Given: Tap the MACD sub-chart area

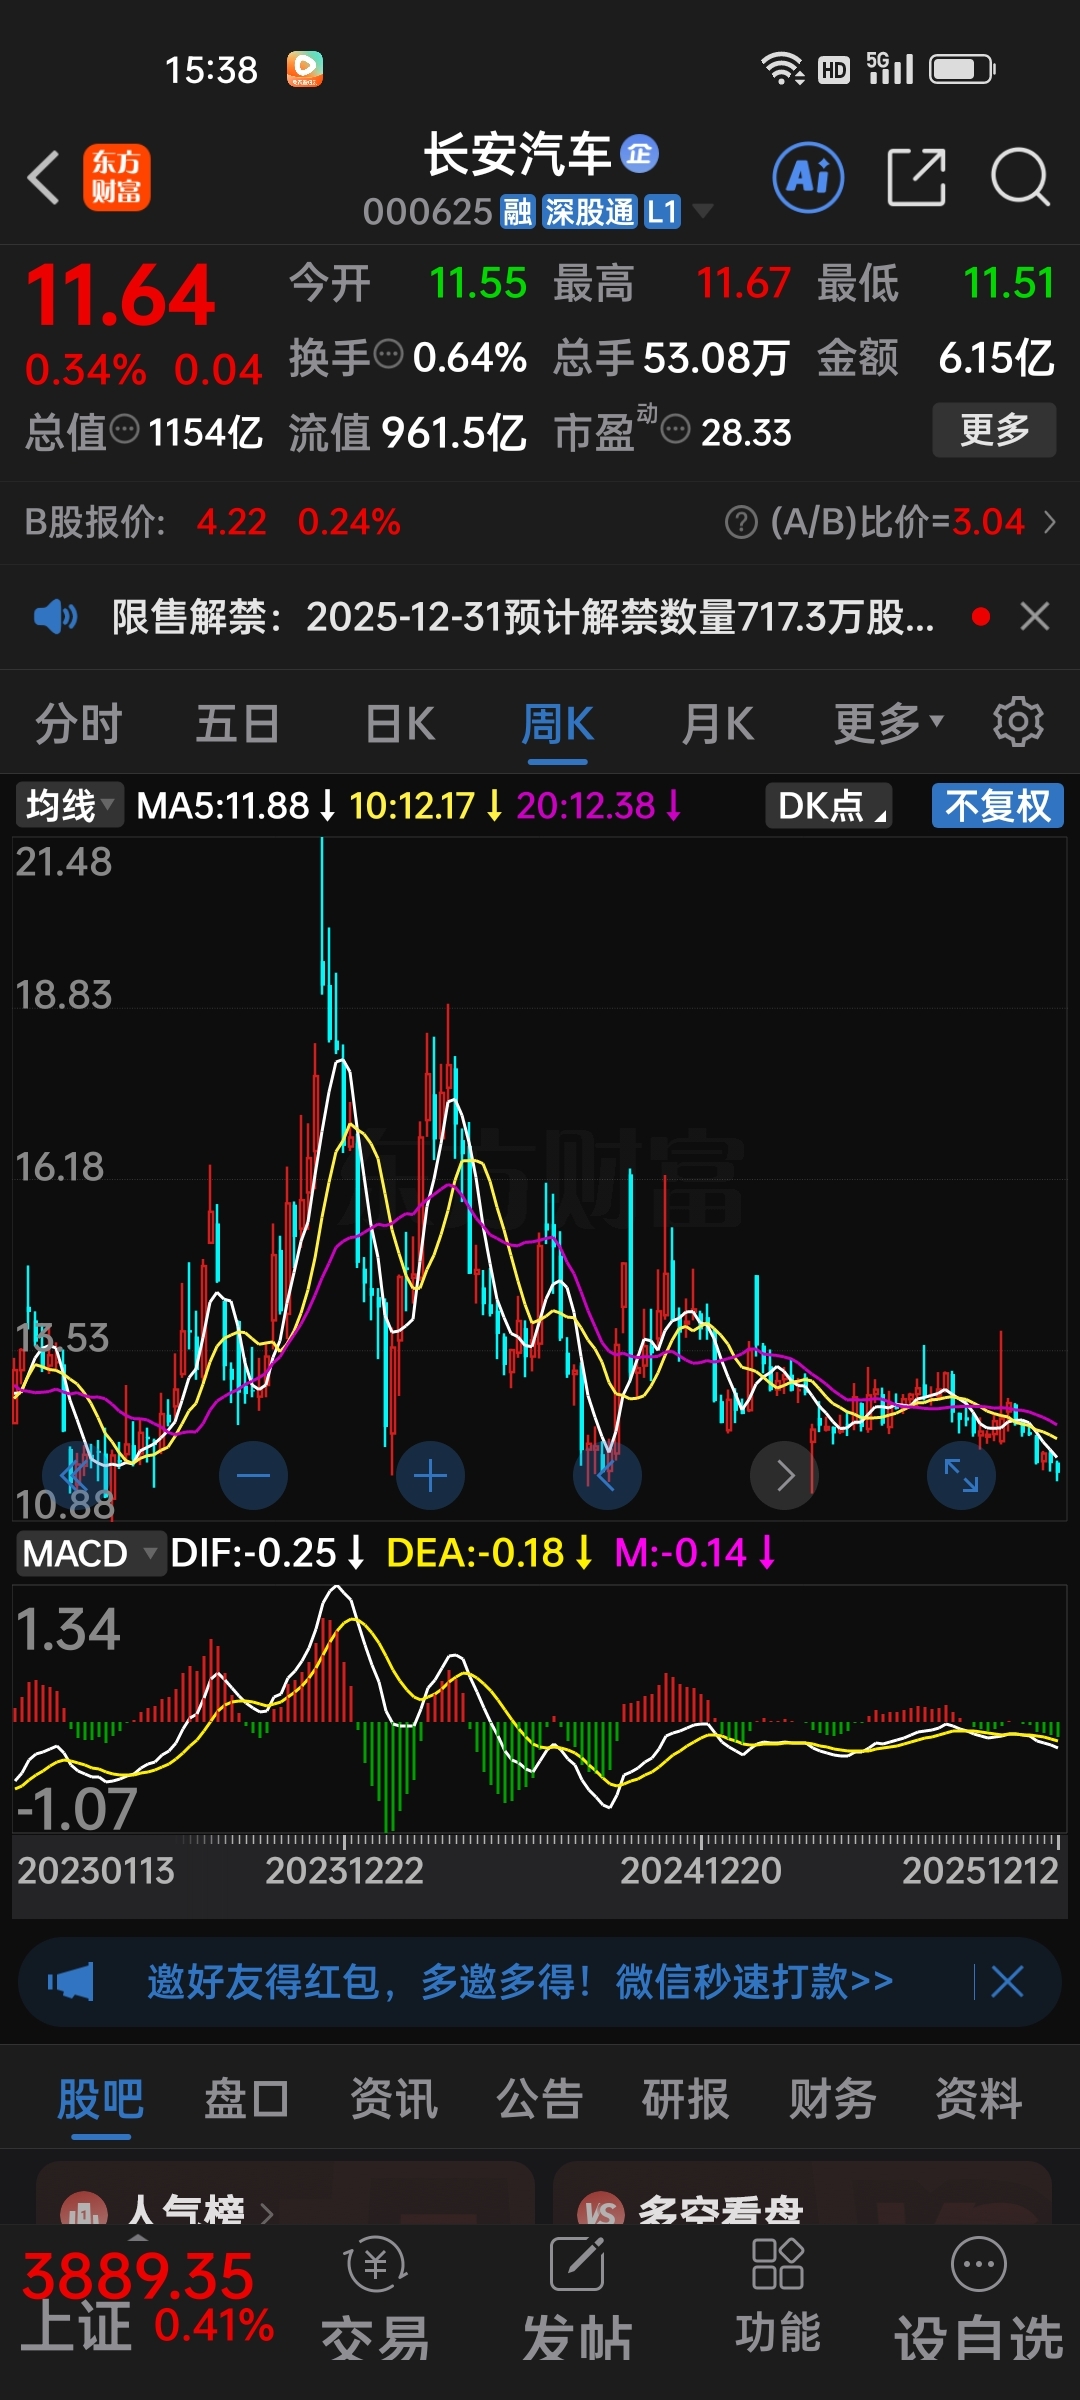Looking at the screenshot, I should (540, 1709).
